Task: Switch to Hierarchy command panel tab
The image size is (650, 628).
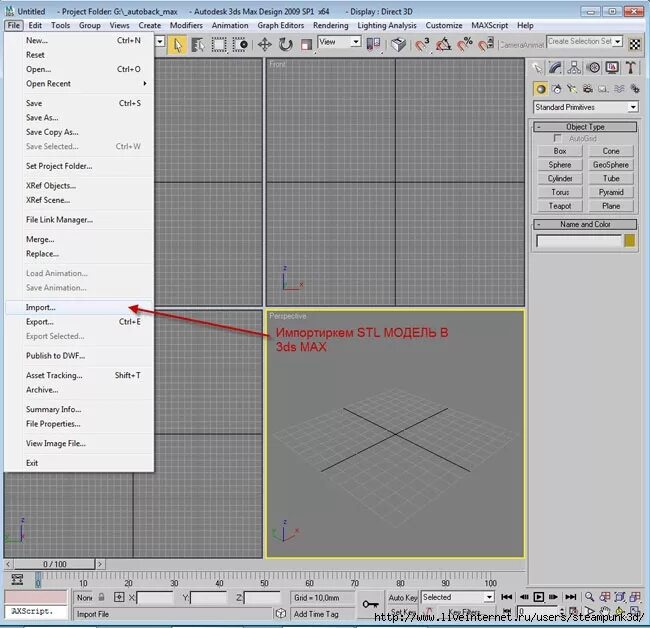Action: pyautogui.click(x=574, y=68)
